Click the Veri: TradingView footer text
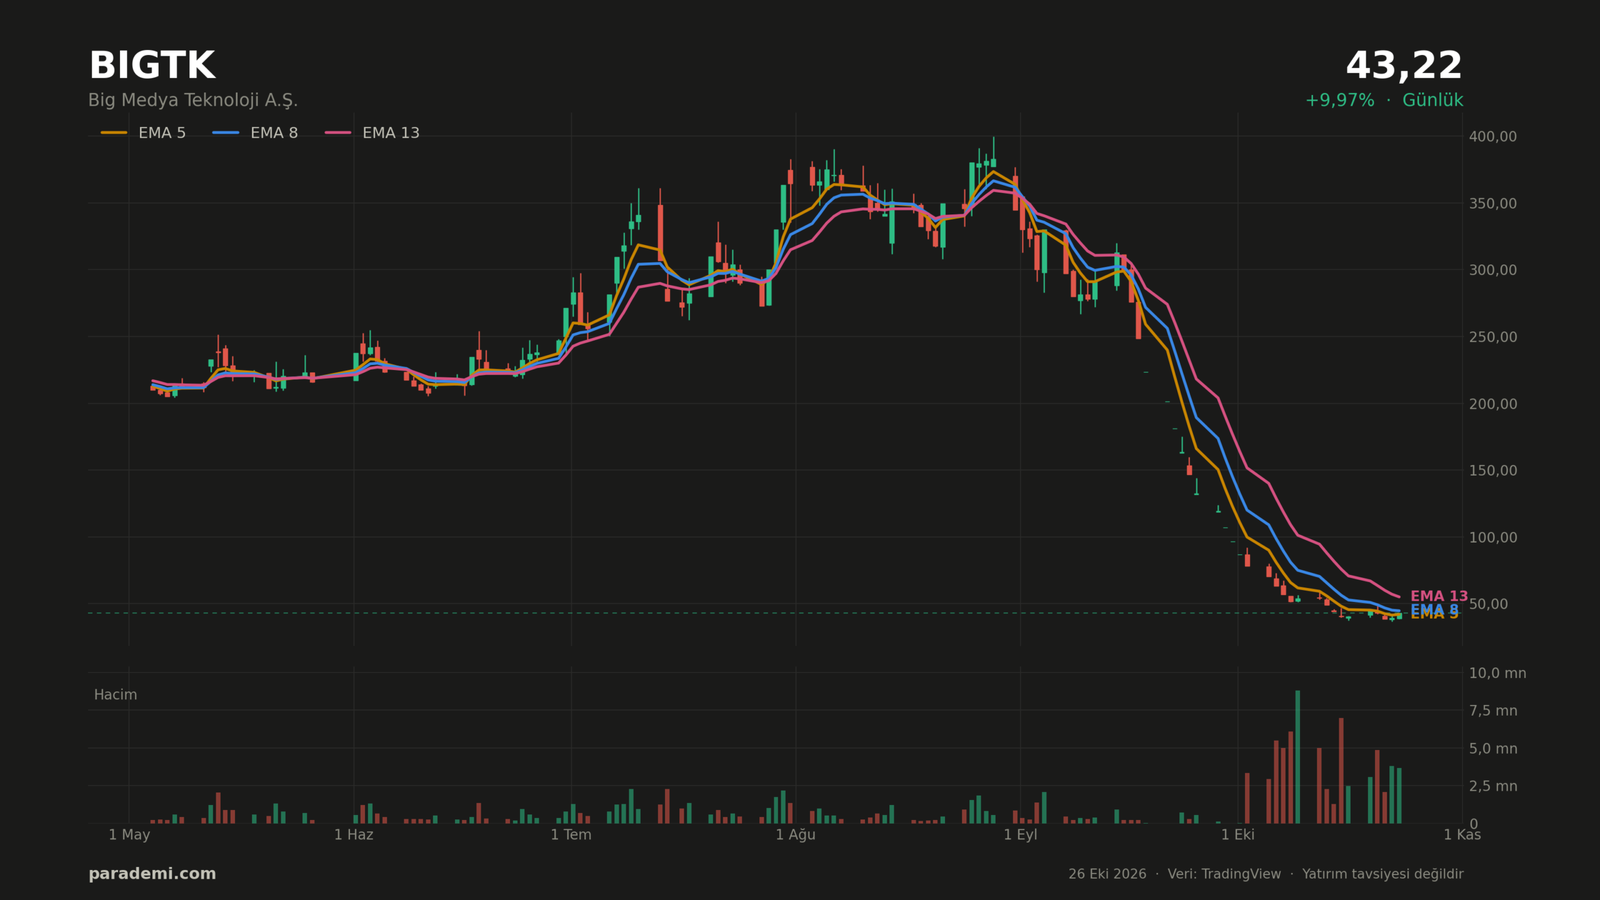1600x900 pixels. pyautogui.click(x=1224, y=874)
